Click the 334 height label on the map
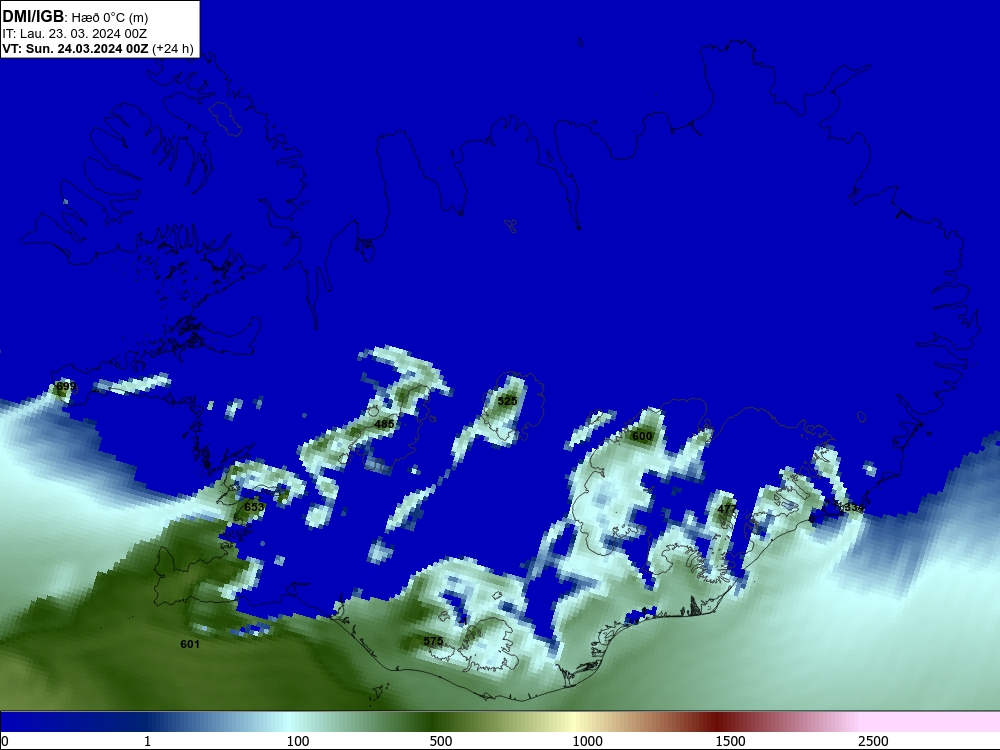Viewport: 1000px width, 750px height. click(853, 507)
